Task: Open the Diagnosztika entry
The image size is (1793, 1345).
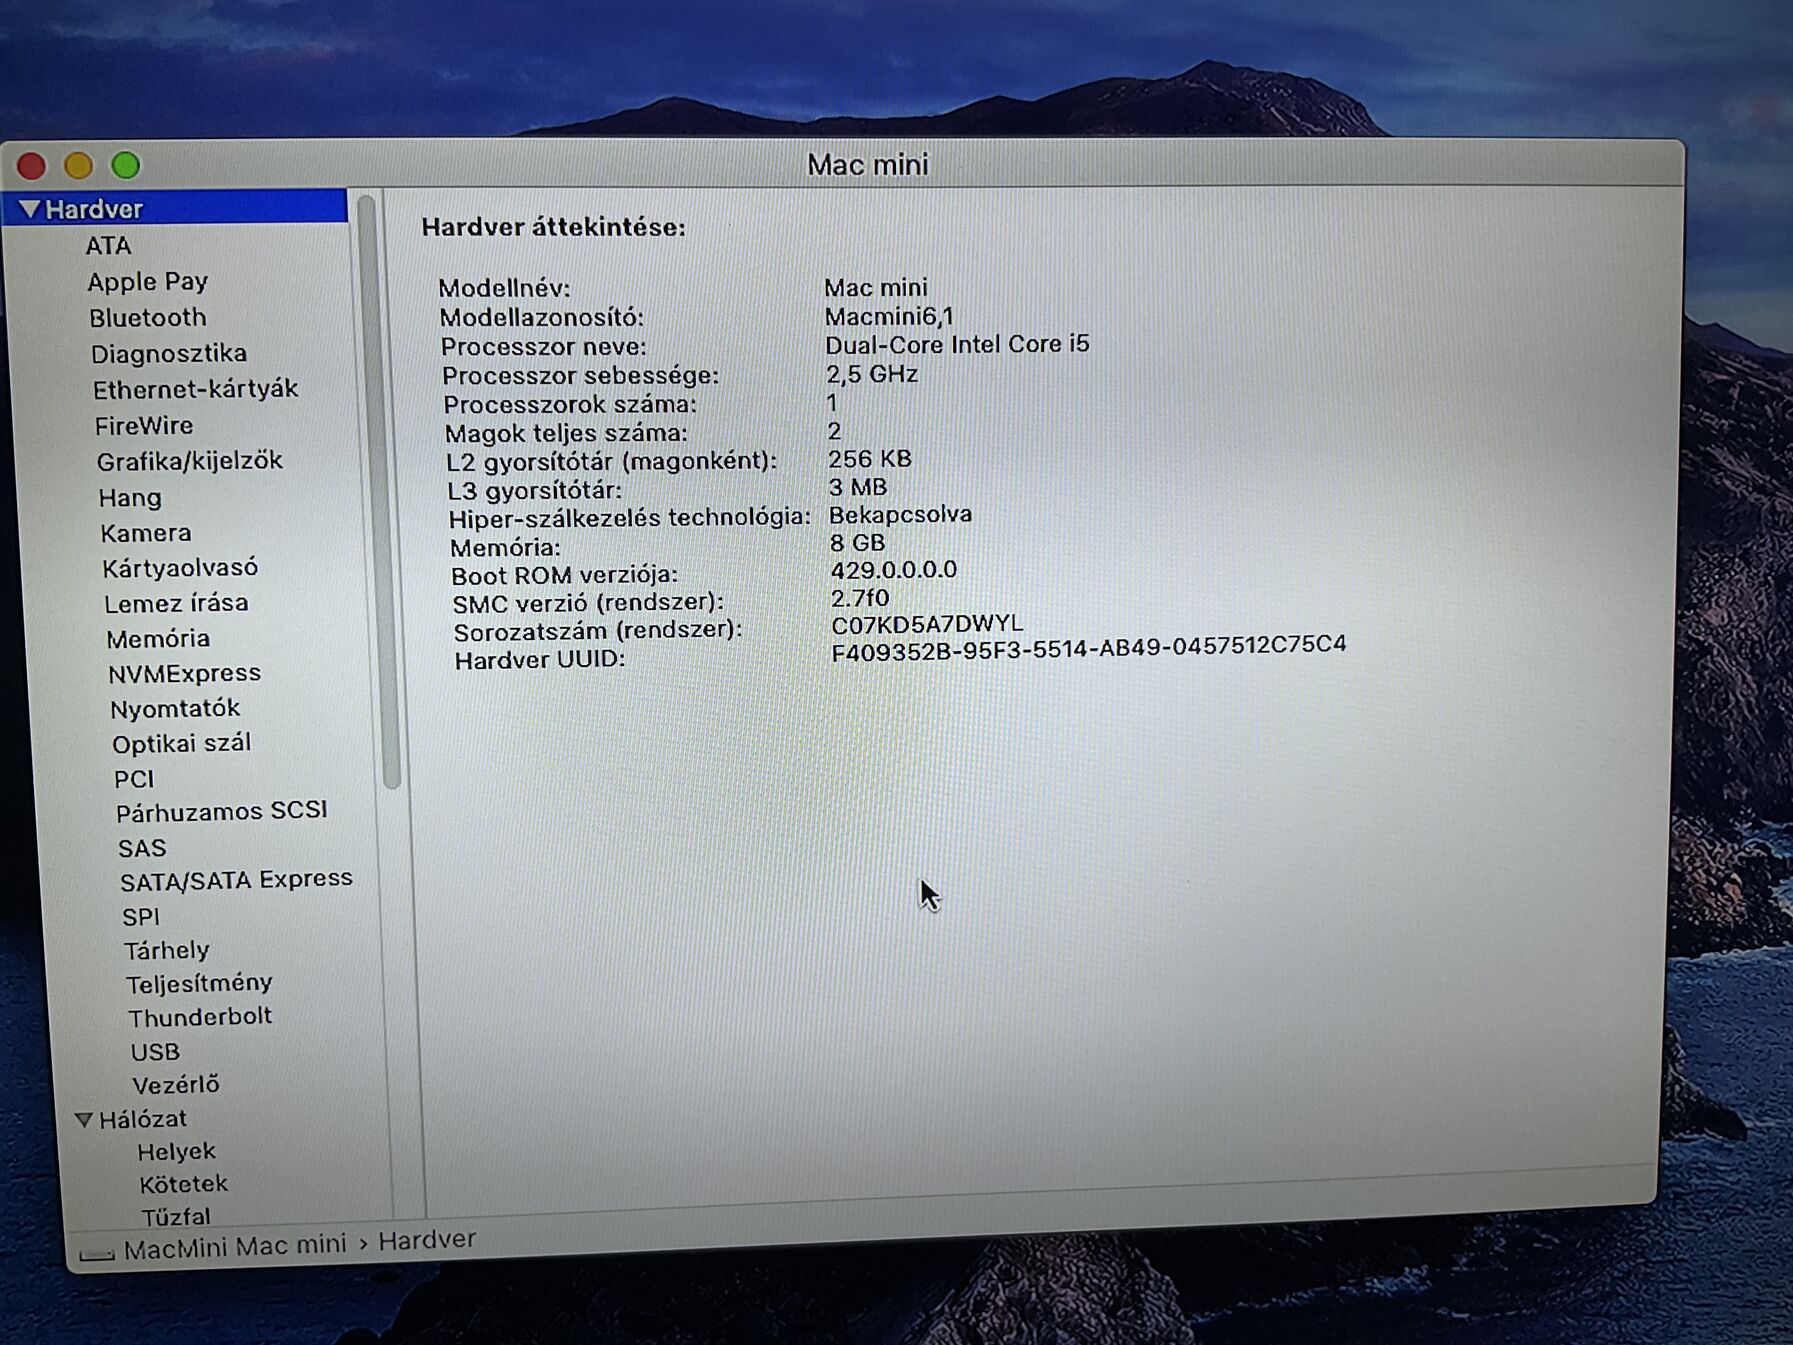Action: [x=168, y=354]
